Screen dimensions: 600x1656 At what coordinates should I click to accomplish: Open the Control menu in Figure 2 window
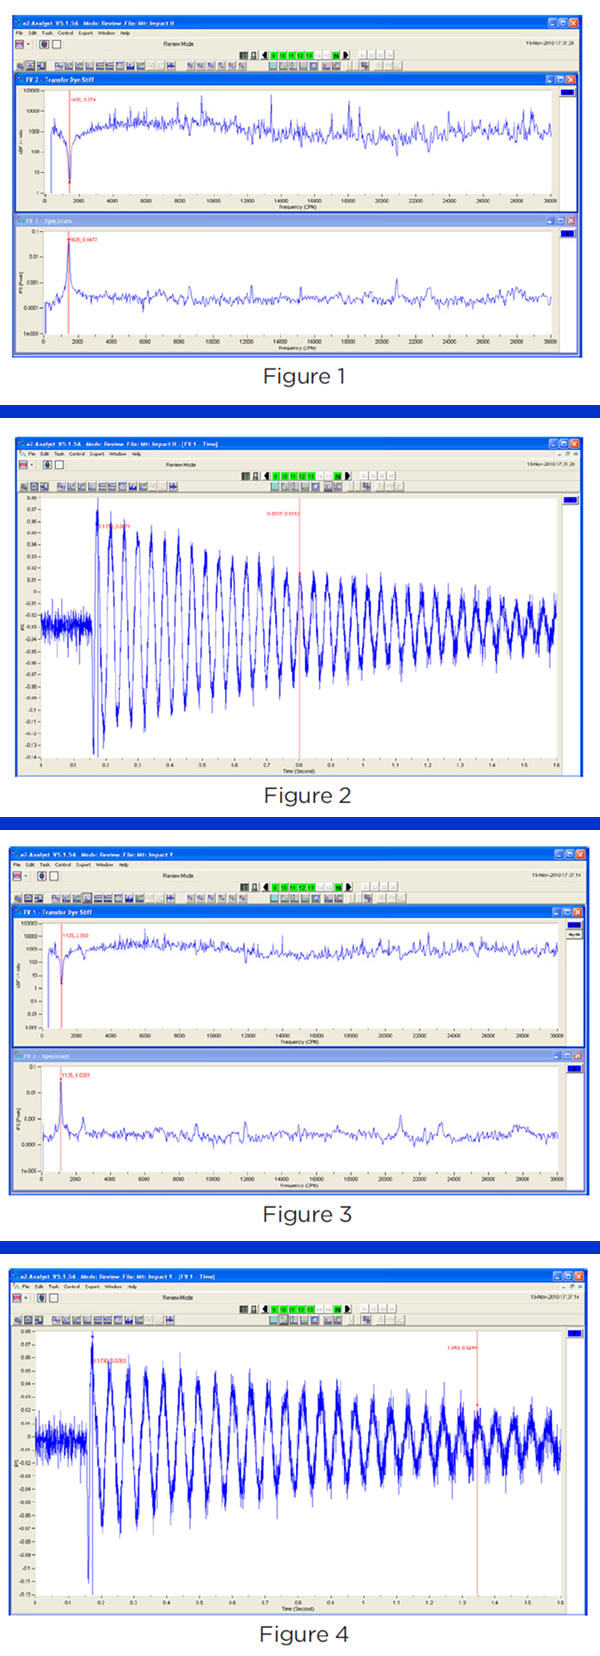coord(76,454)
